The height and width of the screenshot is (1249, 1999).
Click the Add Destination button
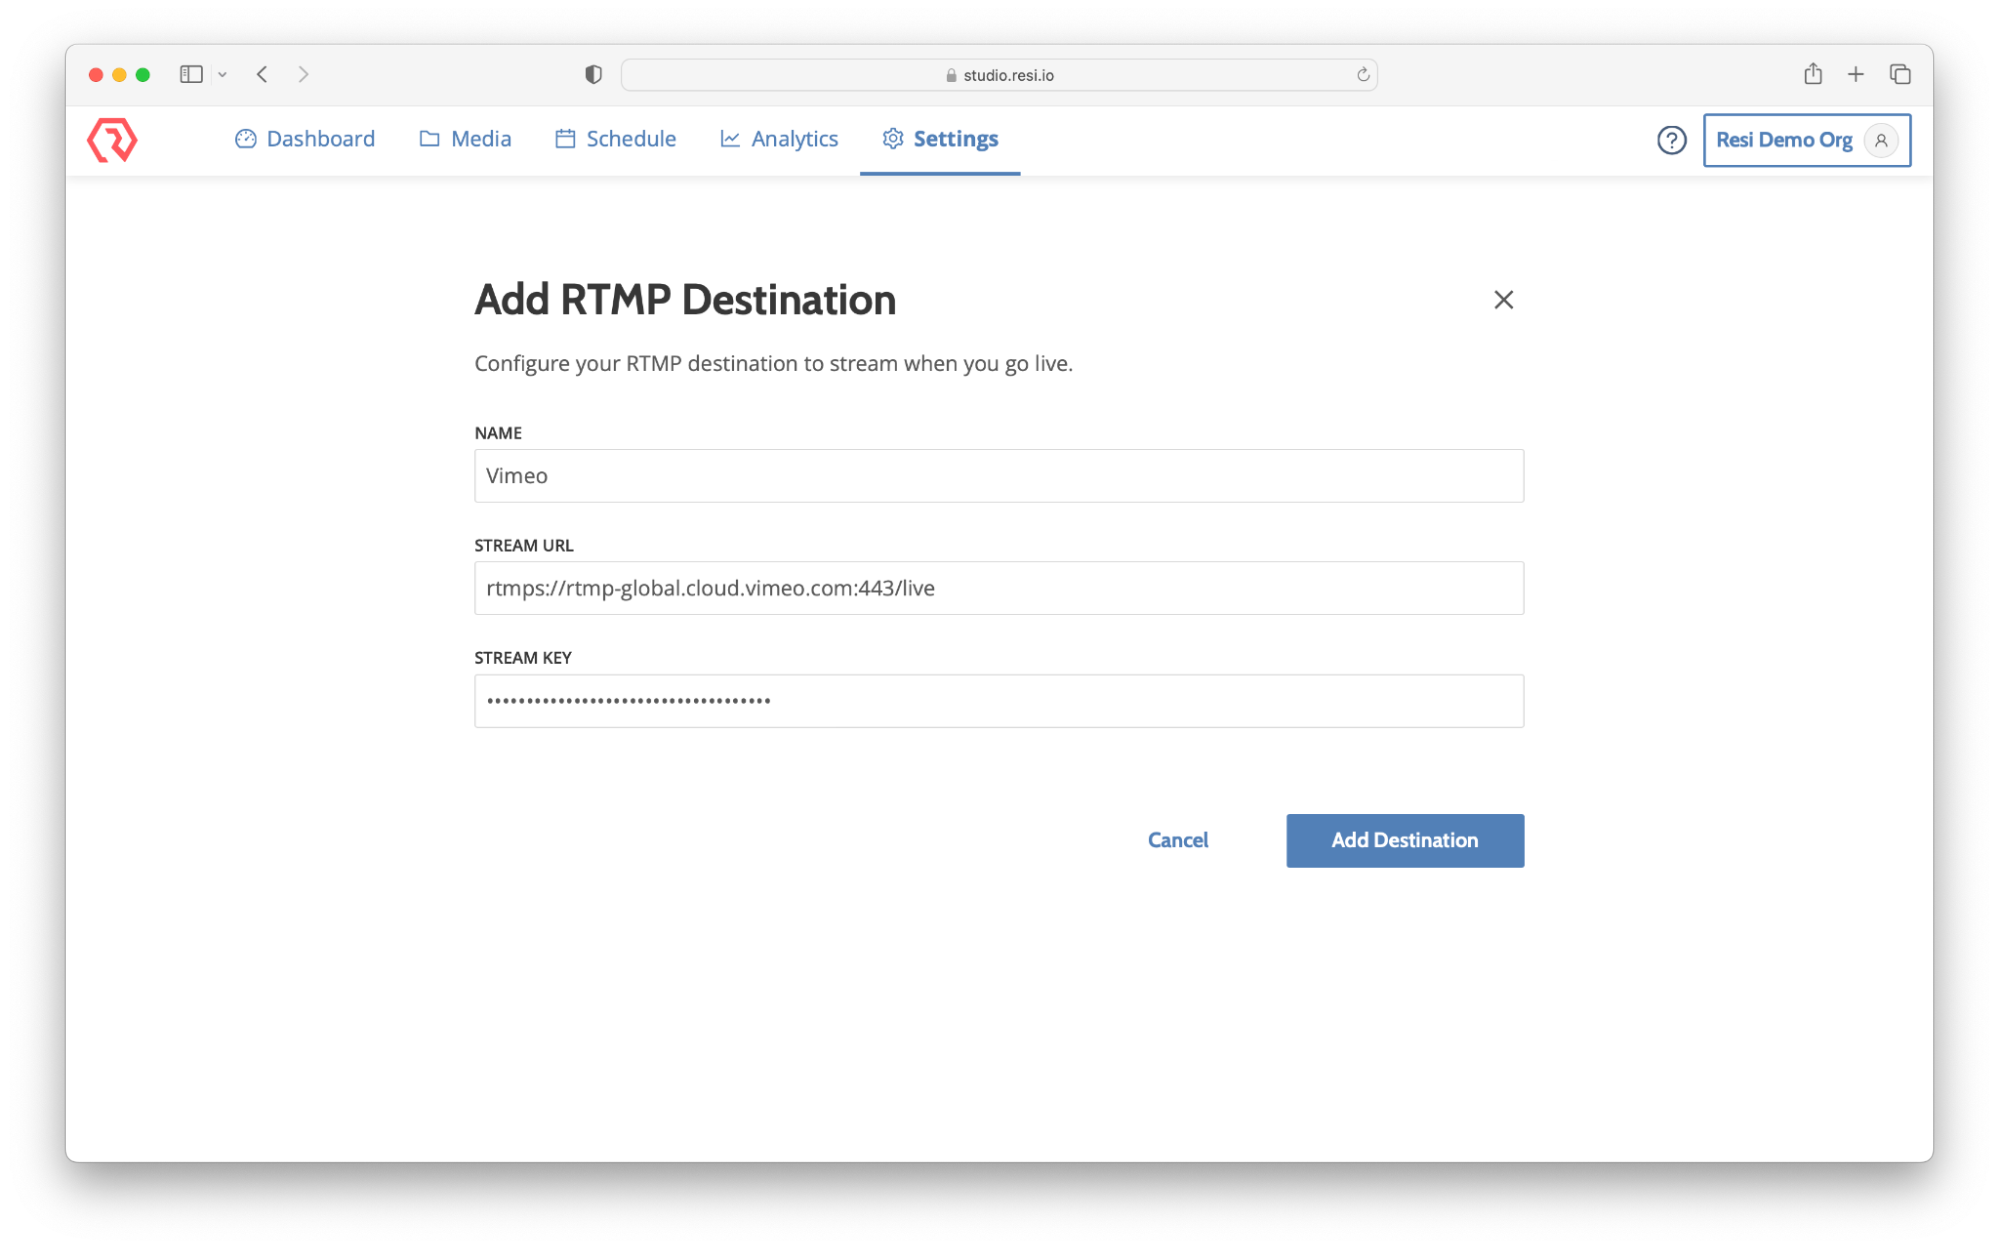coord(1404,840)
